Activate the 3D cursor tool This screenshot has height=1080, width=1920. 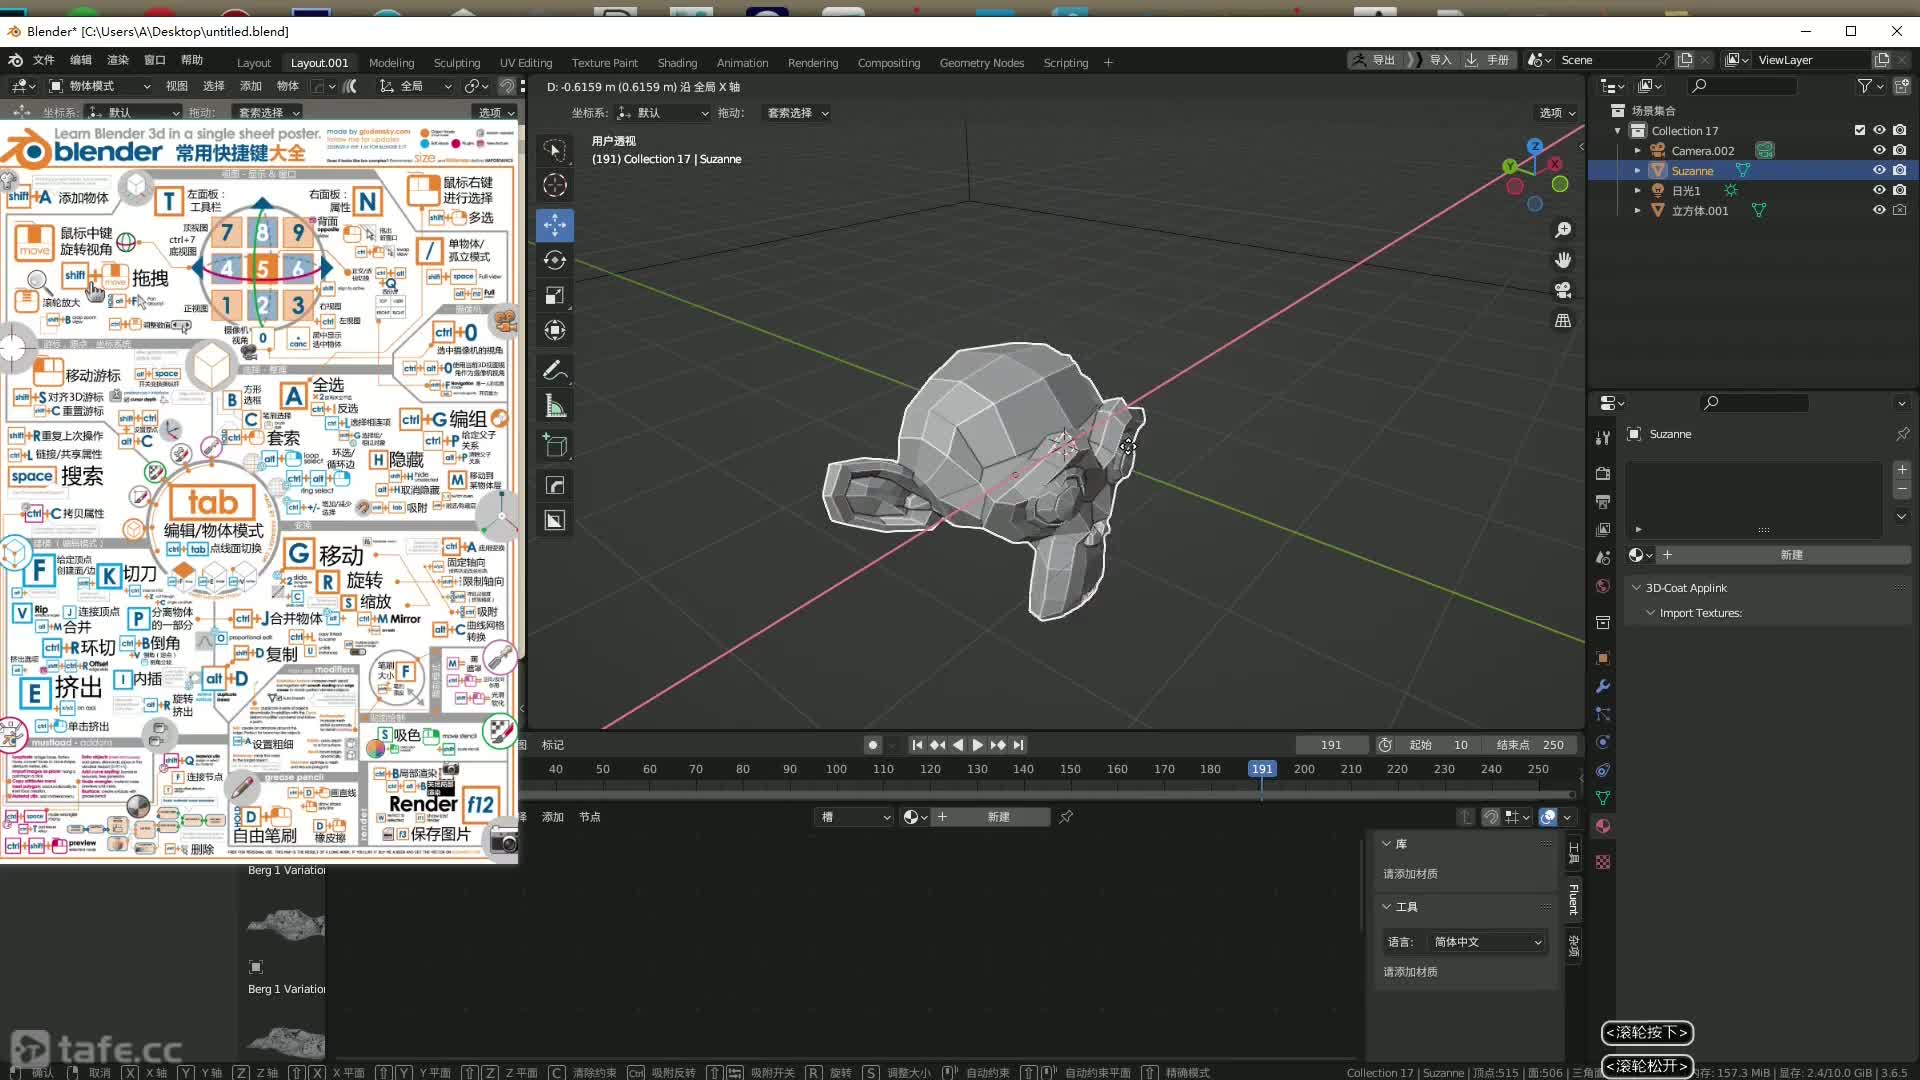555,185
